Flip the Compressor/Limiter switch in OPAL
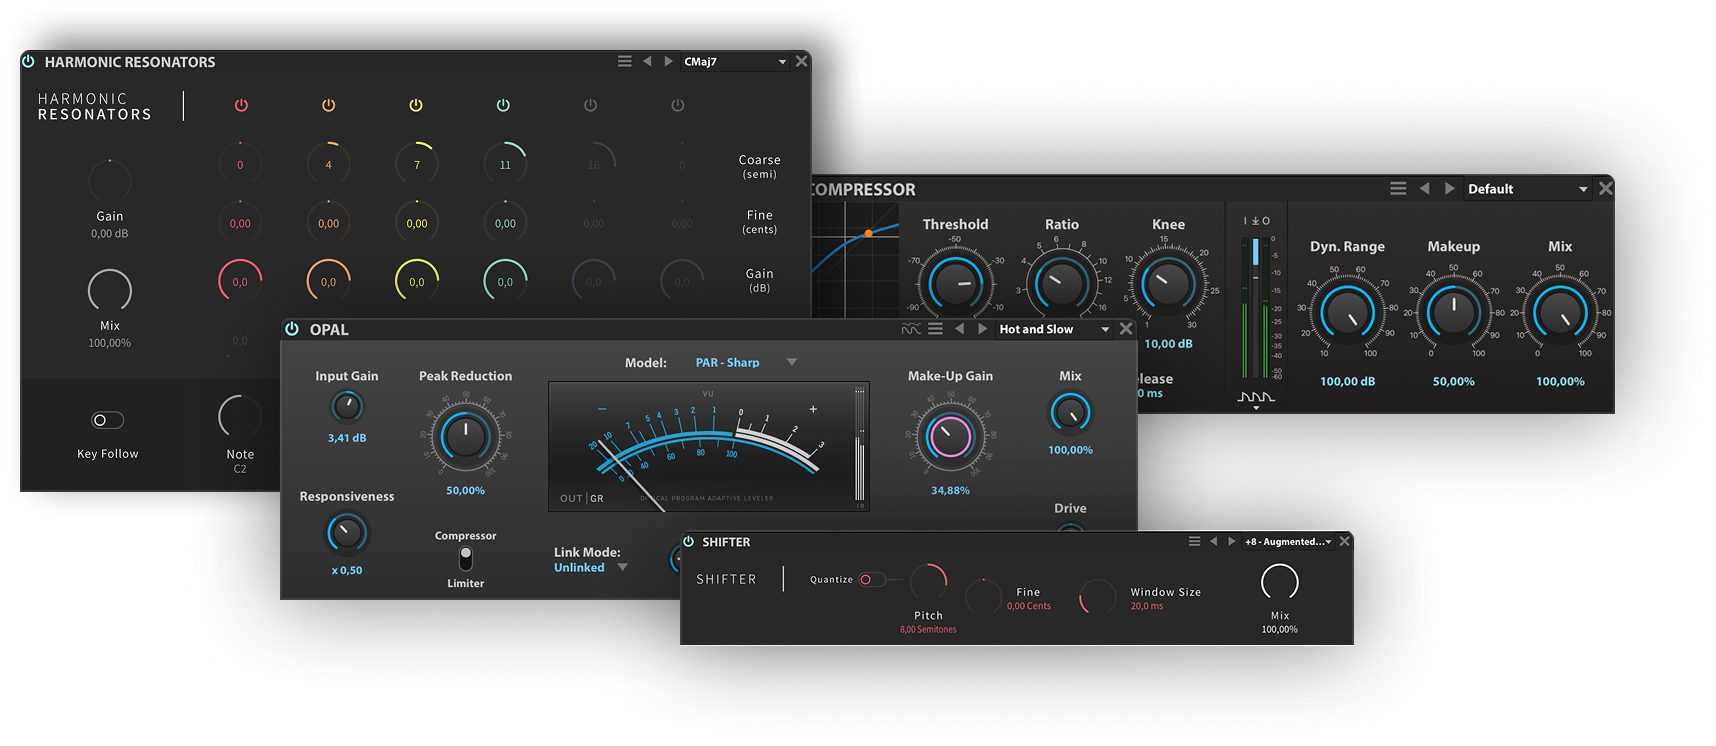 (466, 558)
